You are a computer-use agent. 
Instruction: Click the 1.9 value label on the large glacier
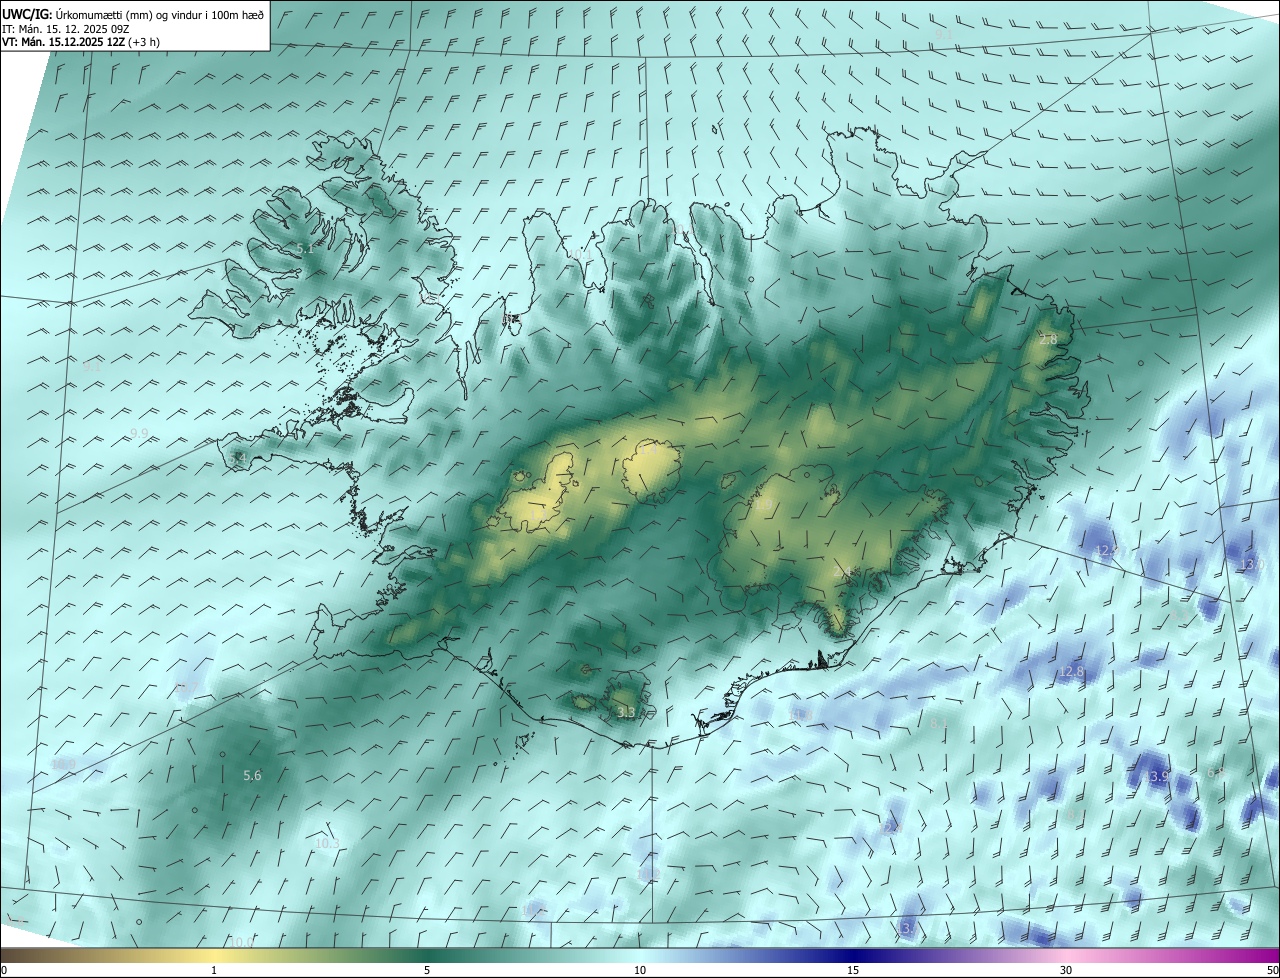coord(765,506)
